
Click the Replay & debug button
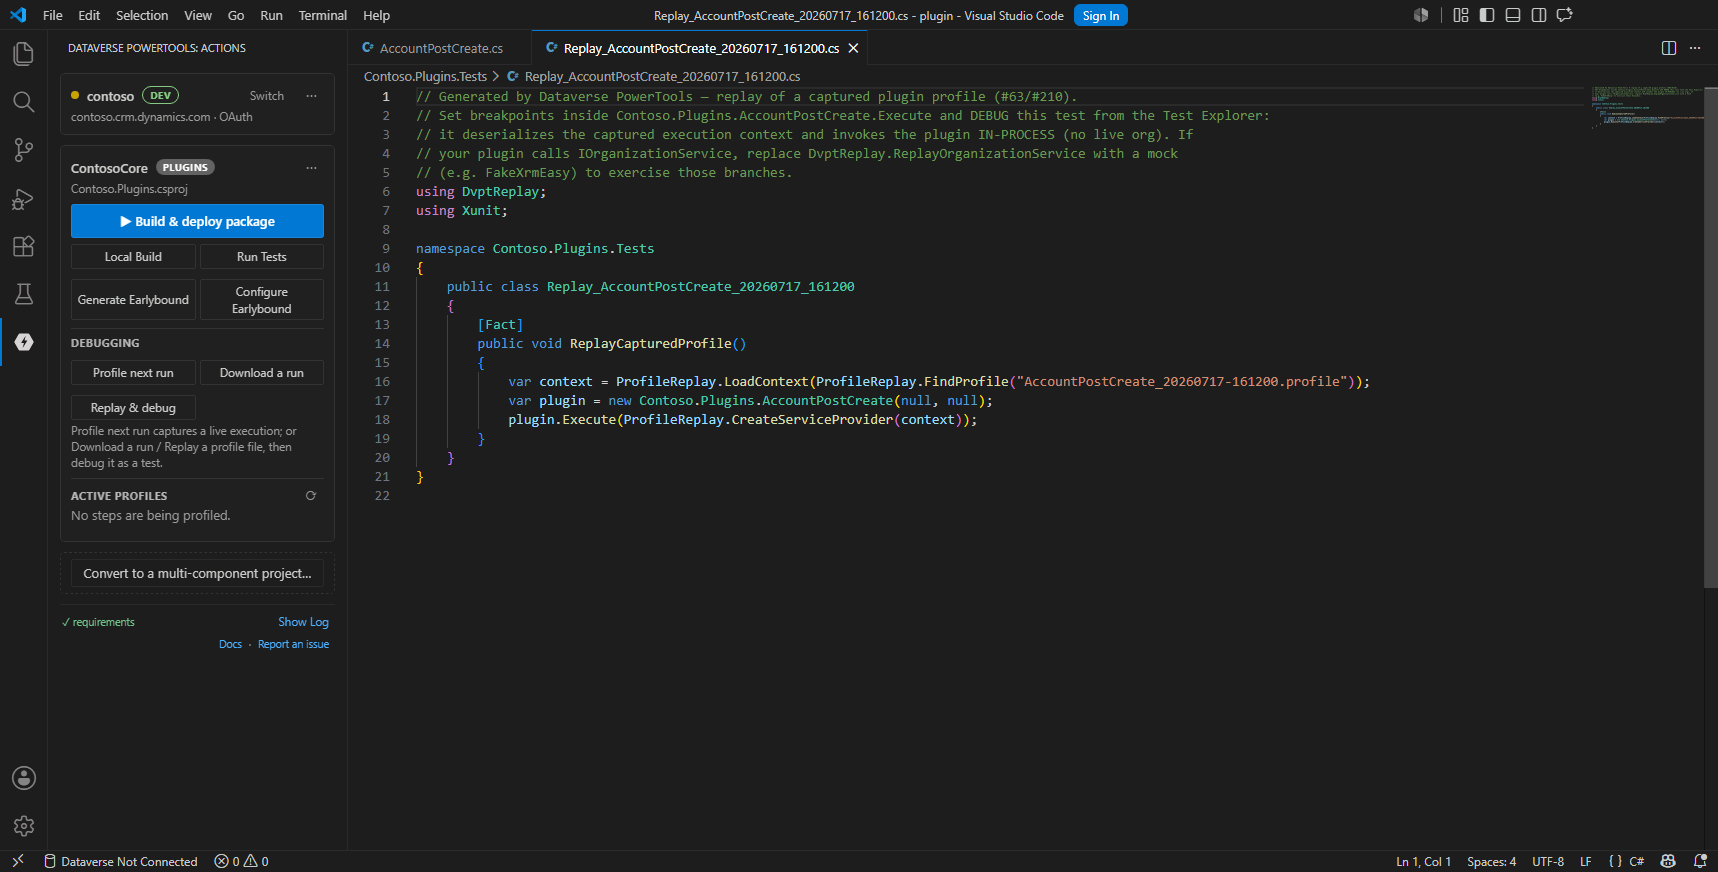[x=133, y=408]
